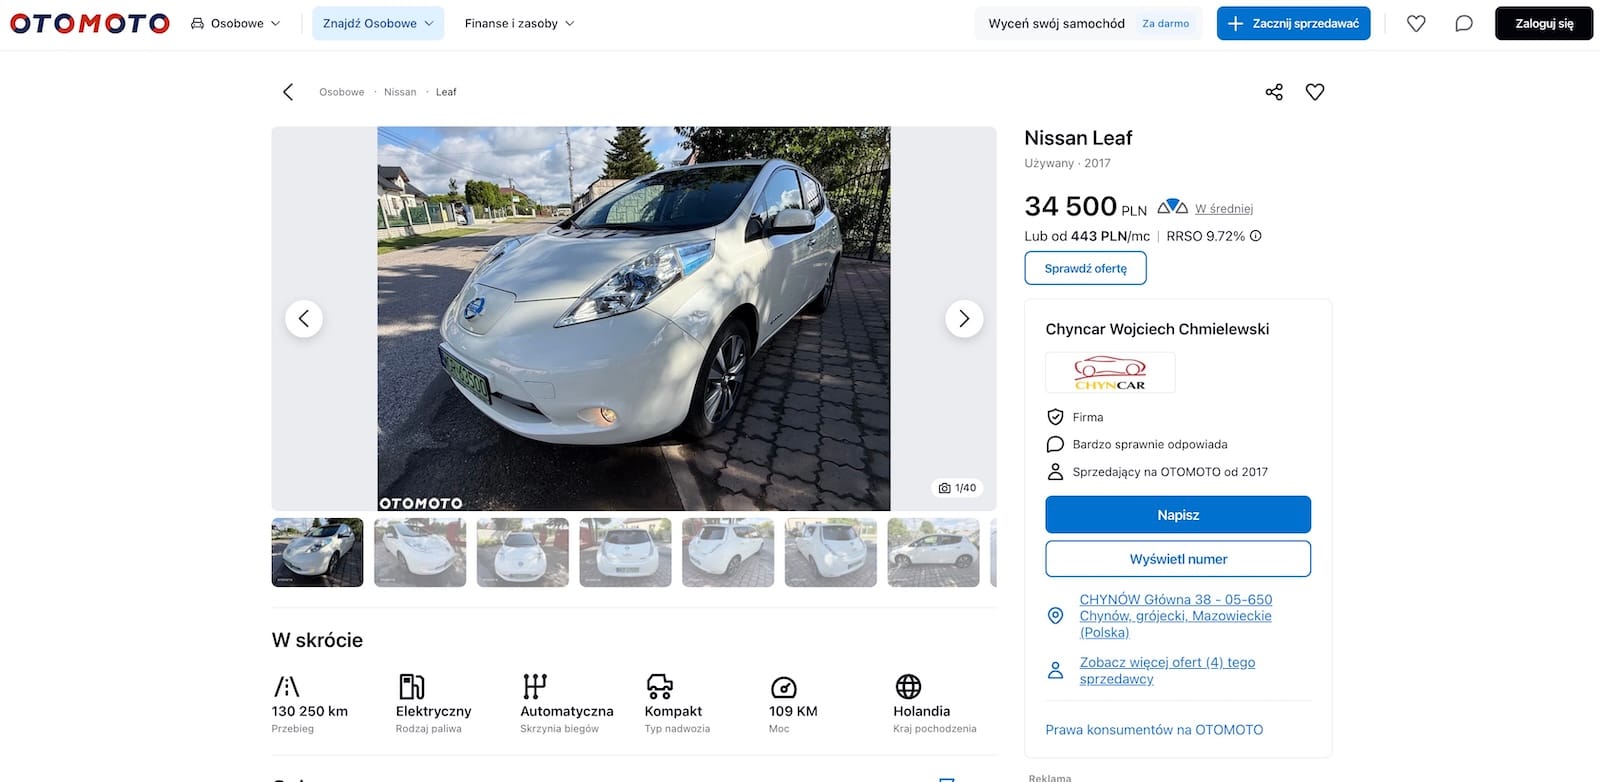Click the Napisz message button

1178,515
